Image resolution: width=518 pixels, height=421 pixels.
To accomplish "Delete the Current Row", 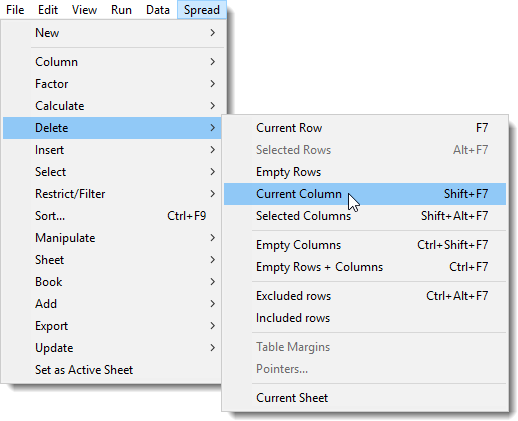I will (365, 128).
